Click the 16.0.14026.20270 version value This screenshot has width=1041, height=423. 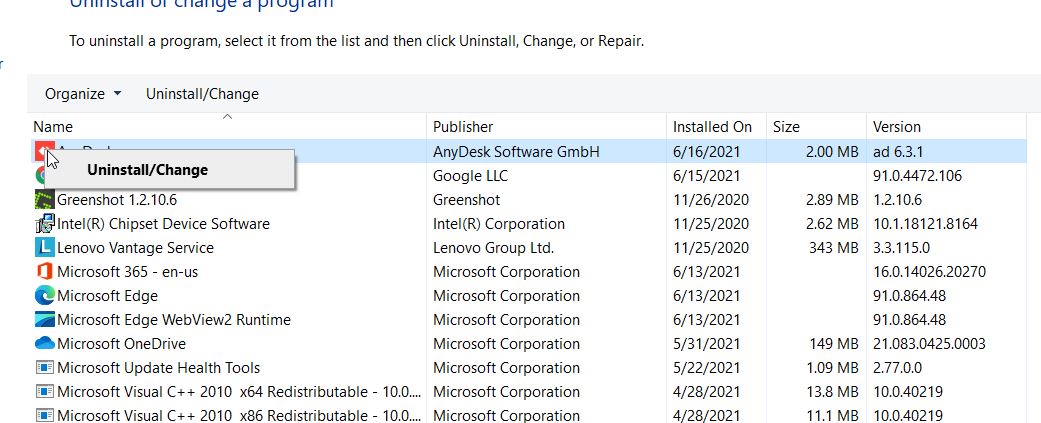click(x=929, y=272)
